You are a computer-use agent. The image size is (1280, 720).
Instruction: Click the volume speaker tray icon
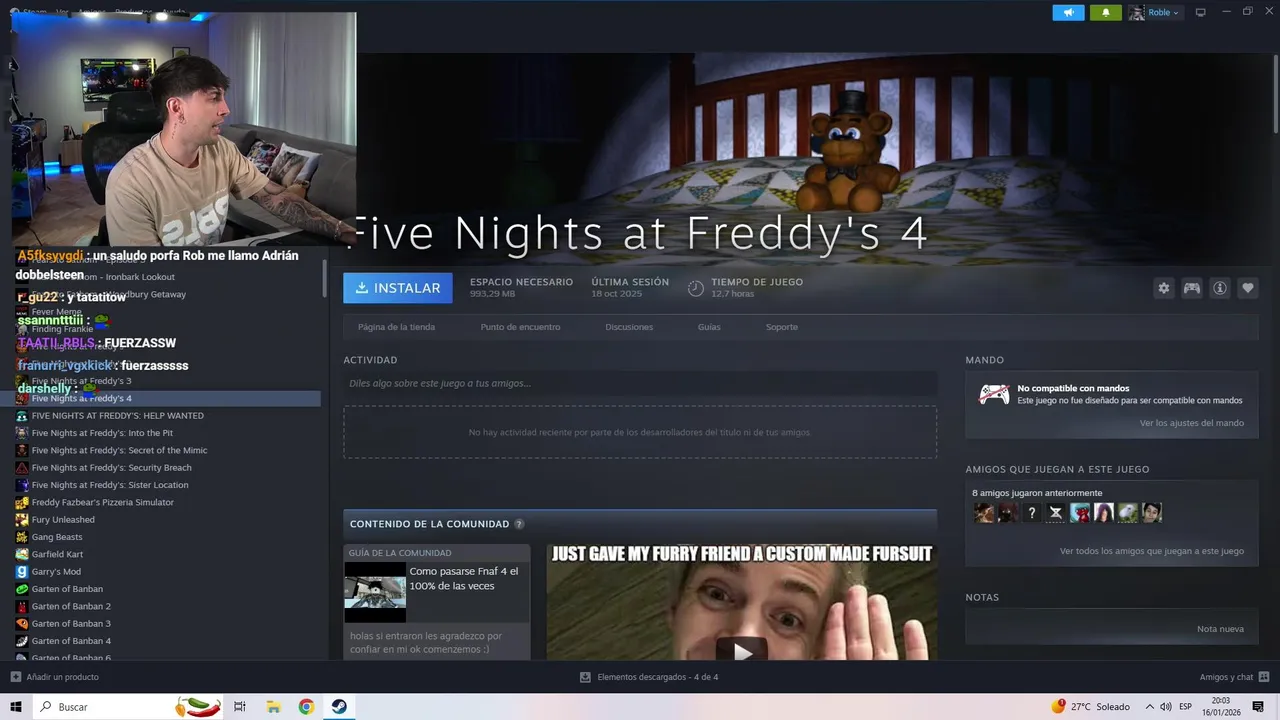[1166, 707]
